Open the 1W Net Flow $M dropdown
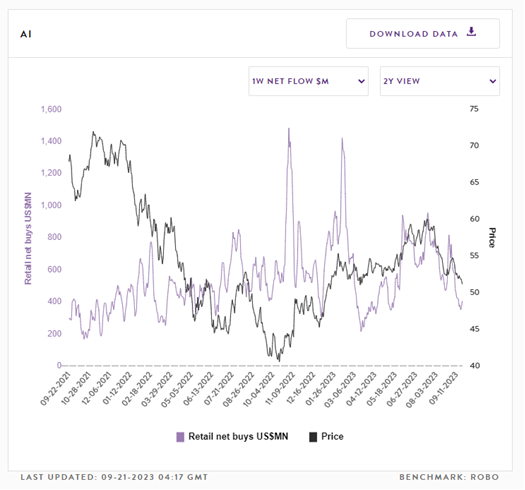Screen dimensions: 525x490 [308, 81]
